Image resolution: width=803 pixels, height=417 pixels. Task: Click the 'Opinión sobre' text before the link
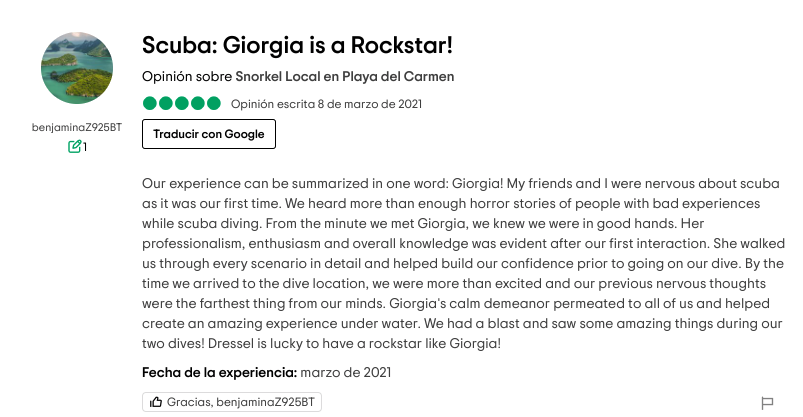[187, 76]
